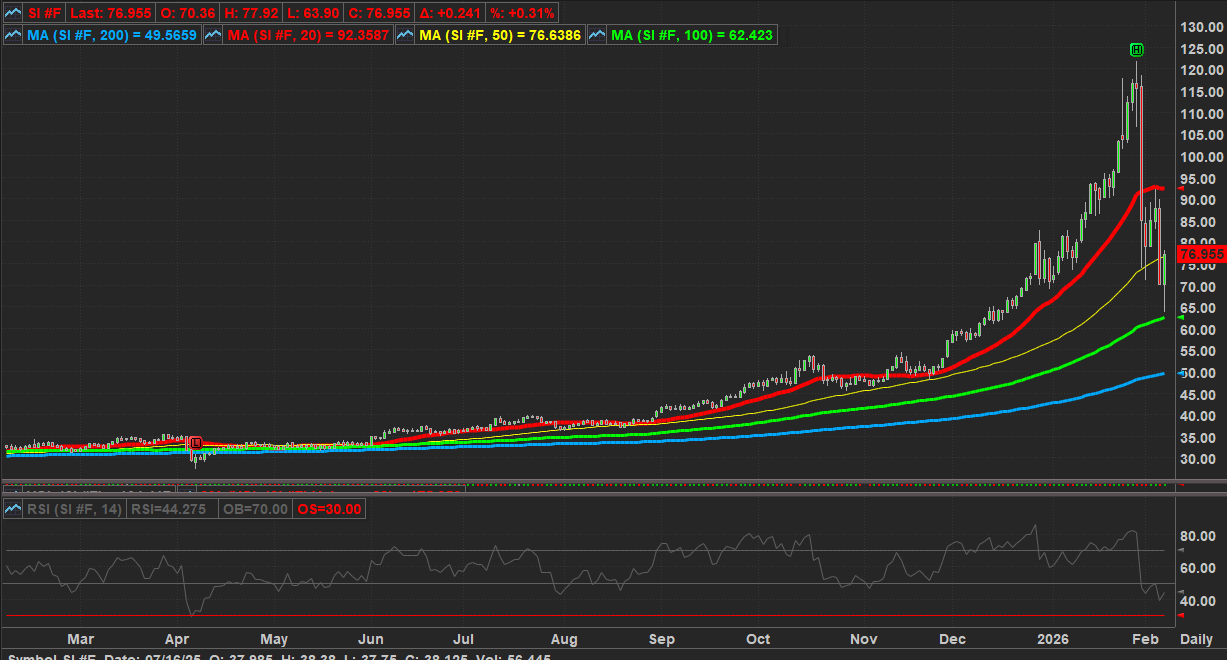Click the icon left of the MA 50 label
1227x660 pixels.
(405, 35)
